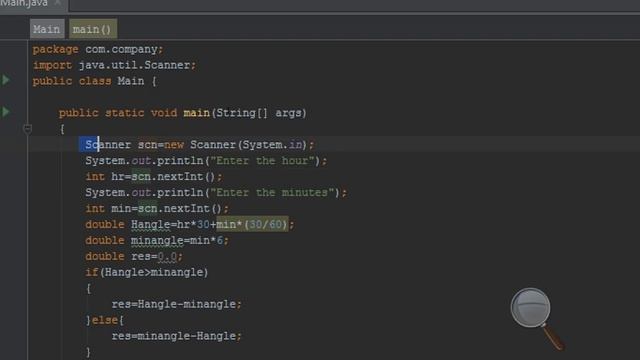The width and height of the screenshot is (640, 360).
Task: Click 'String[] args' parameter text
Action: (x=259, y=113)
